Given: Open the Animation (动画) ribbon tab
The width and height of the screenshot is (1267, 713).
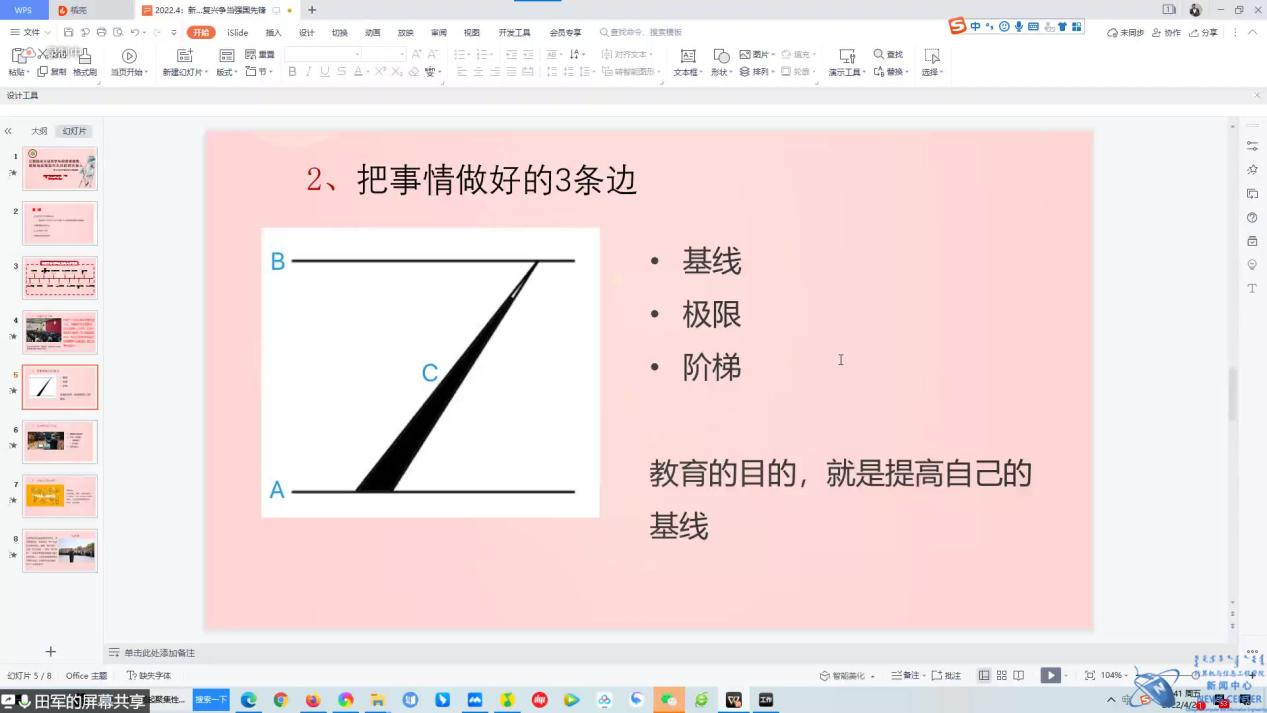Looking at the screenshot, I should click(x=372, y=33).
